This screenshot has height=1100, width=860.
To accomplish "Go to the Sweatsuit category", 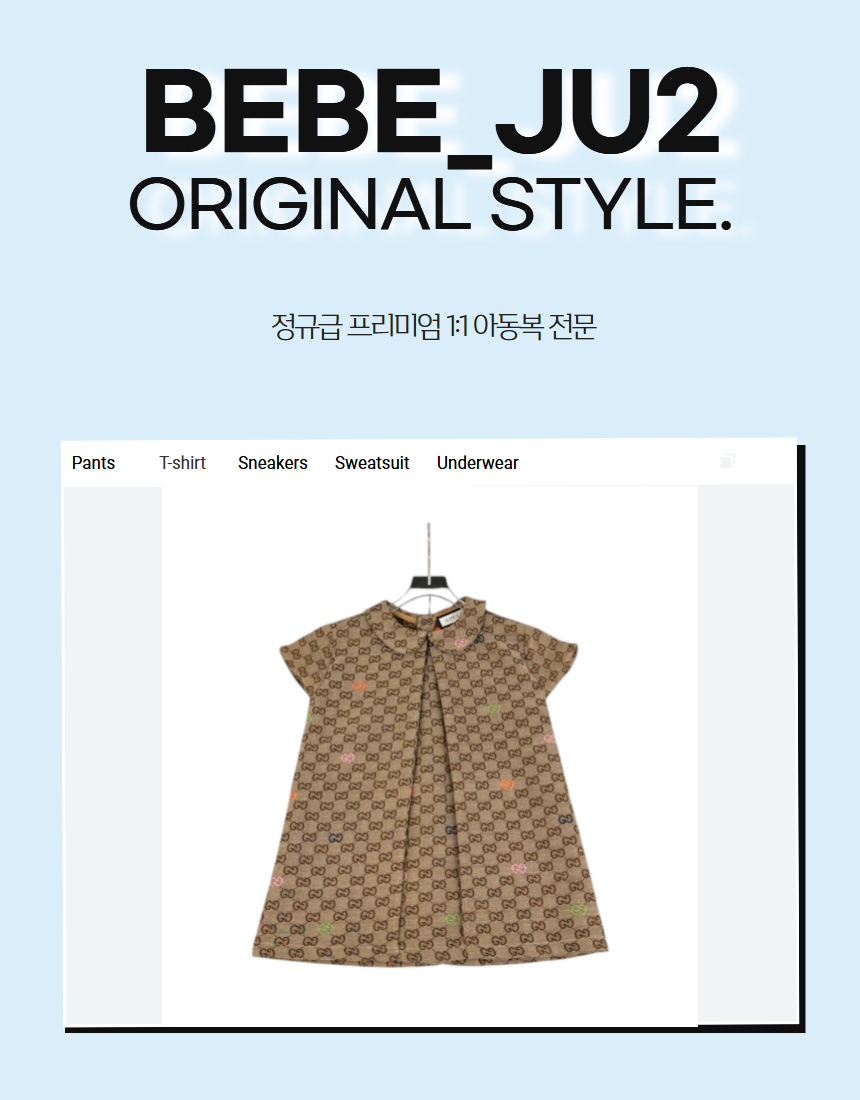I will [x=372, y=463].
